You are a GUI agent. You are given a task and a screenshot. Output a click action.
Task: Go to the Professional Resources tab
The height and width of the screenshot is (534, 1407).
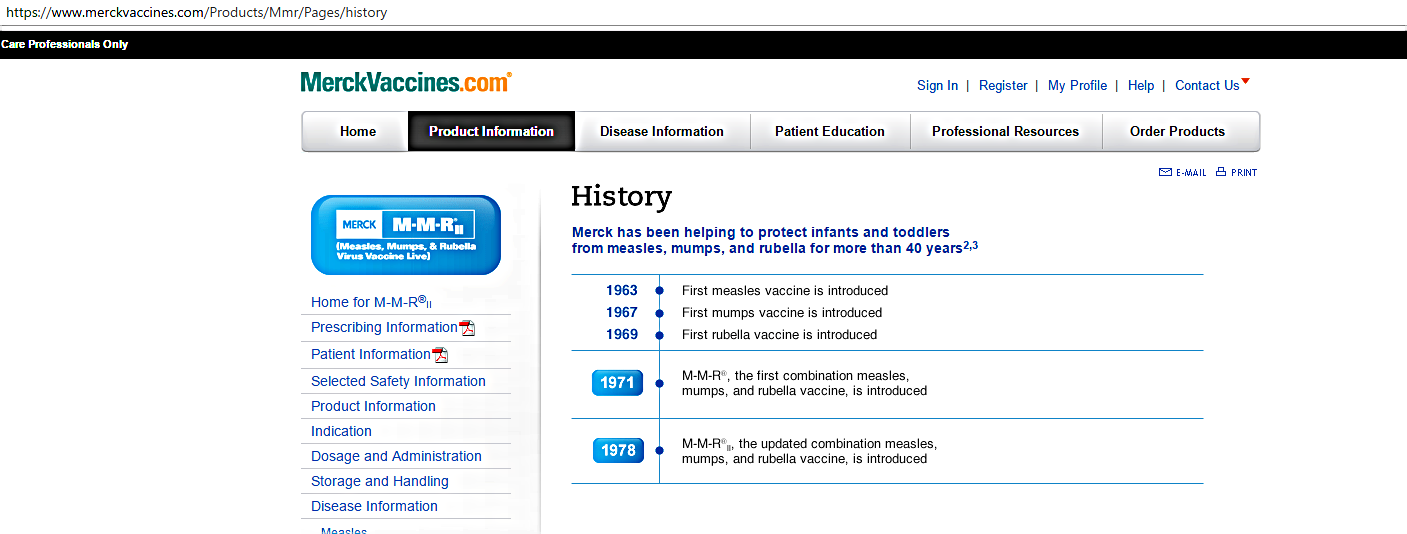(1006, 131)
